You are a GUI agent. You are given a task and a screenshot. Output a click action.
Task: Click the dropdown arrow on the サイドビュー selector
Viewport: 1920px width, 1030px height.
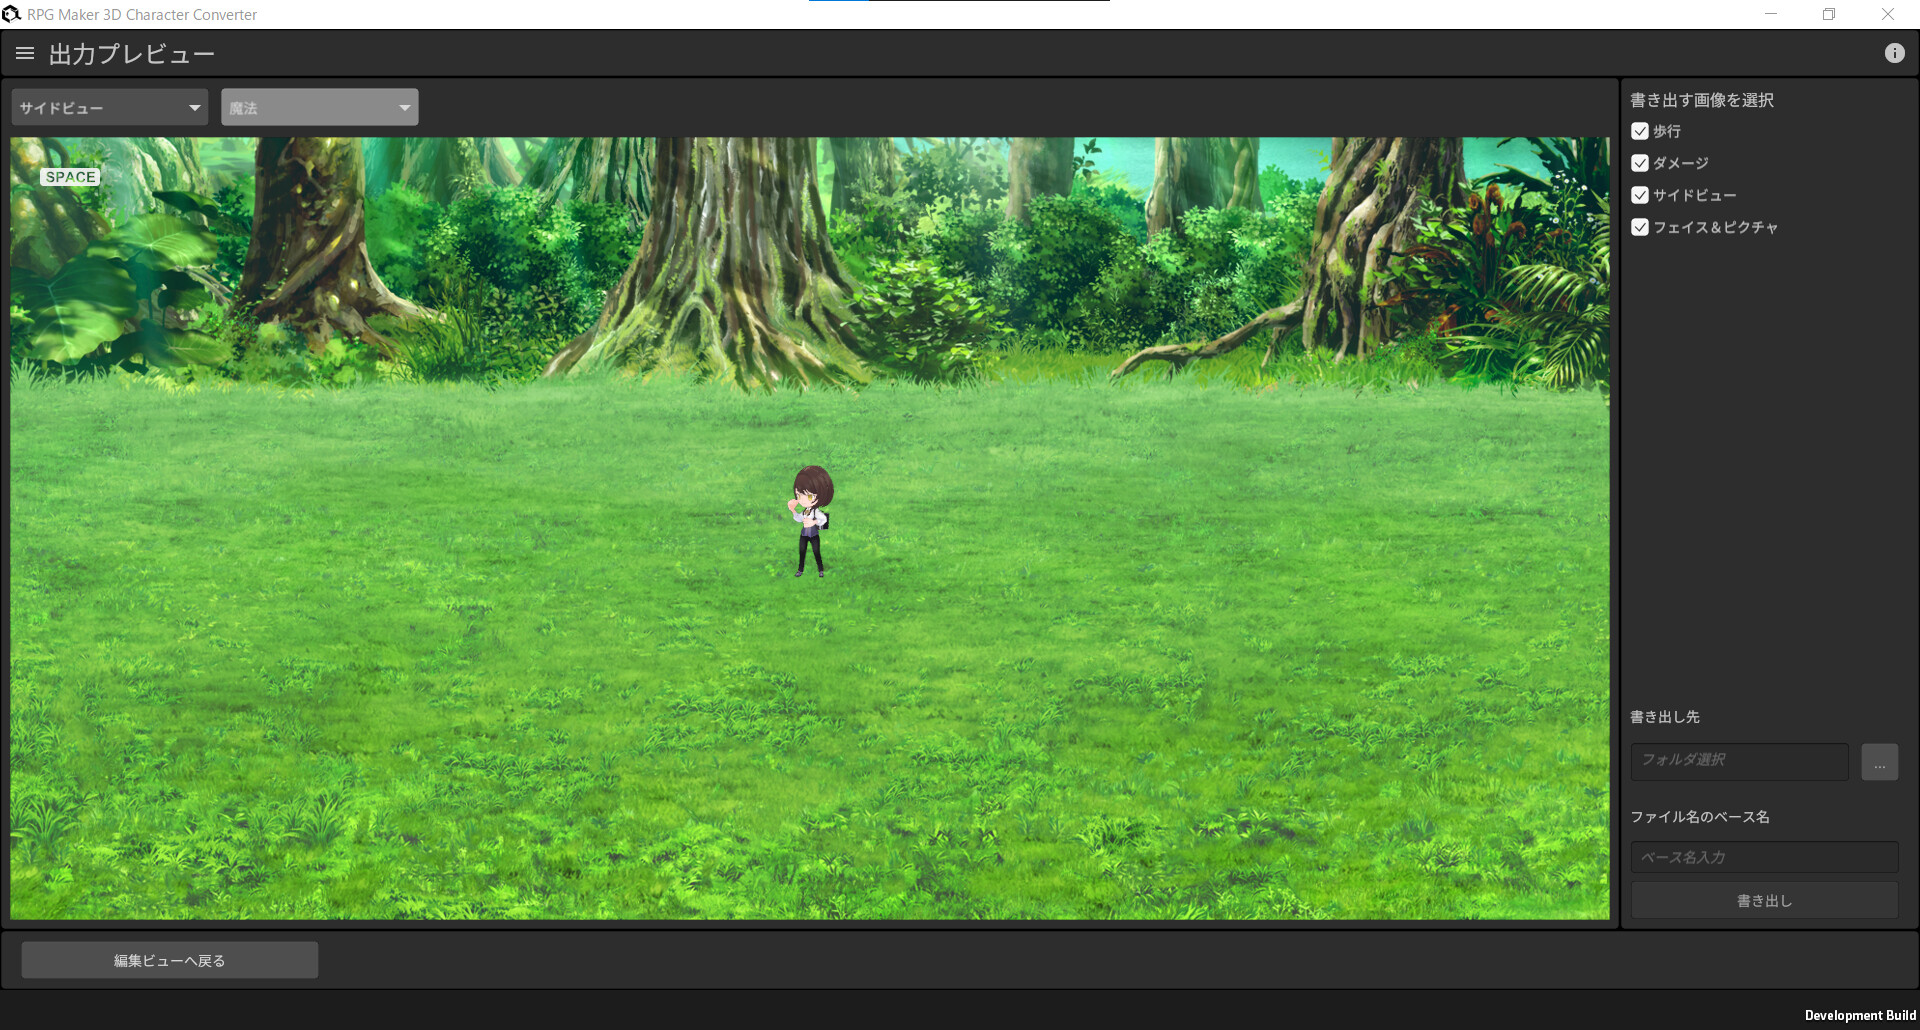click(194, 107)
